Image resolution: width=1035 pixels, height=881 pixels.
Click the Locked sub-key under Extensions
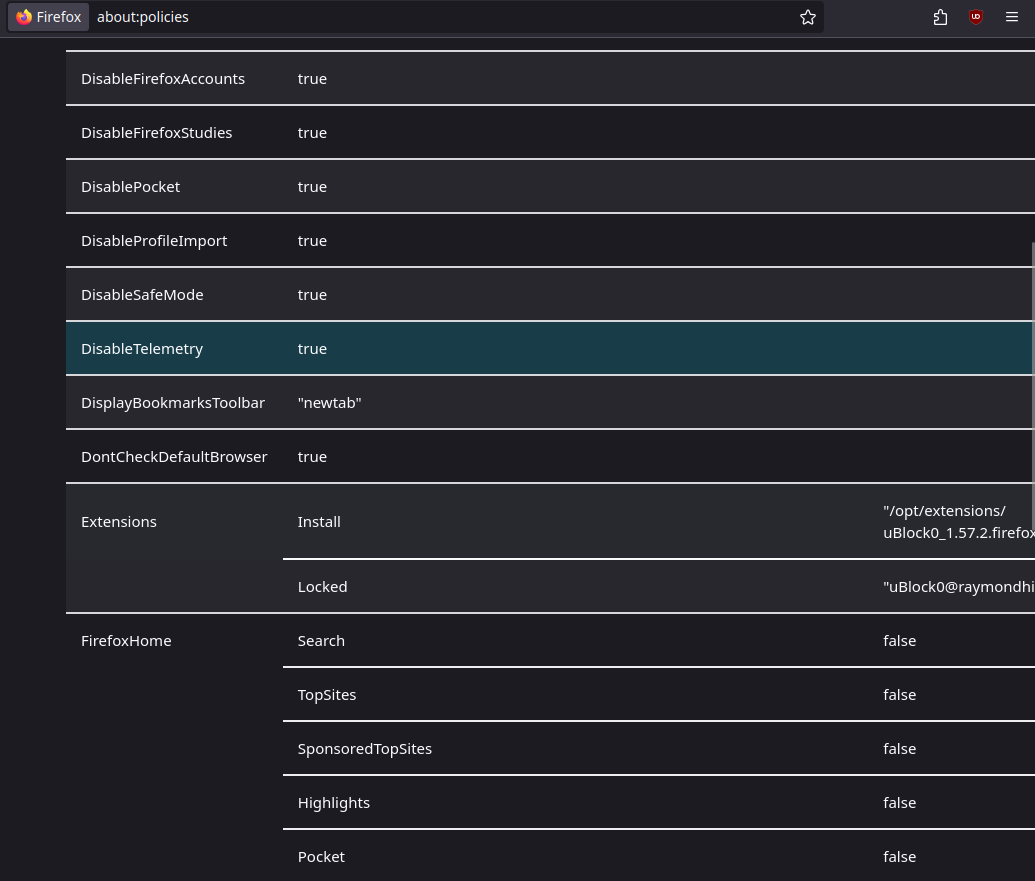(322, 587)
